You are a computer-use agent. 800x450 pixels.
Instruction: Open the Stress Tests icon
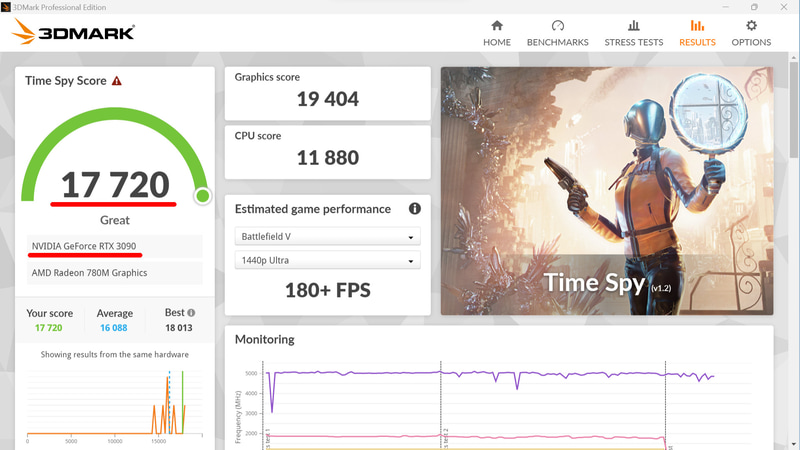click(x=634, y=26)
